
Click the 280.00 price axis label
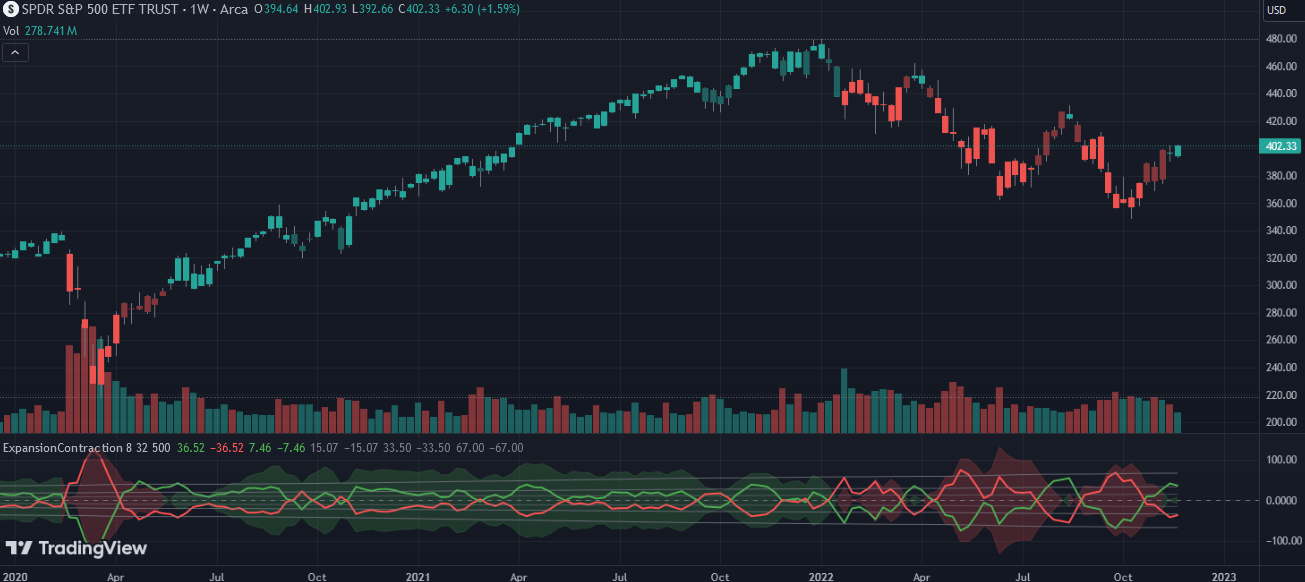click(1281, 313)
